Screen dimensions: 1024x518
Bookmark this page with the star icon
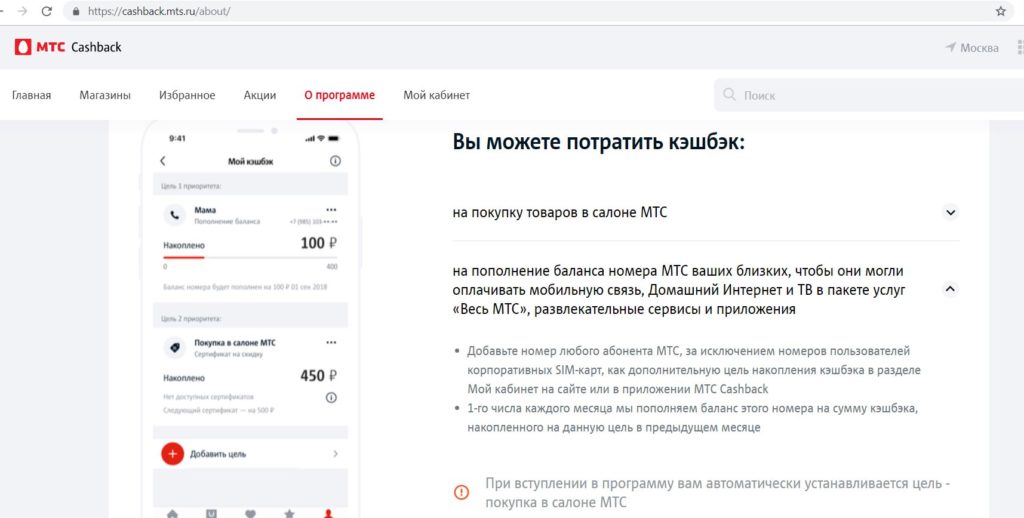pos(1000,11)
